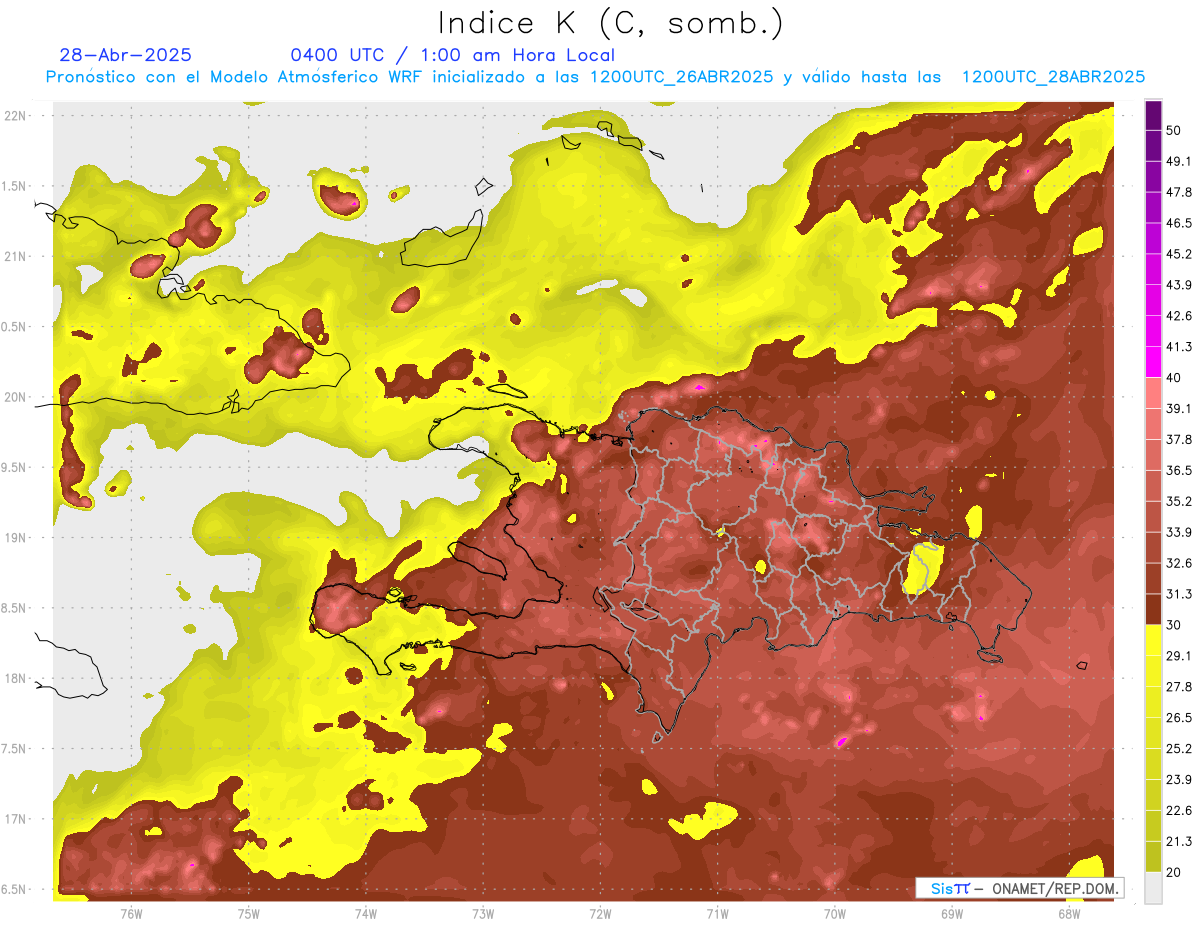Image resolution: width=1200 pixels, height=927 pixels.
Task: Click the gray swatch at the colorbar bottom
Action: pyautogui.click(x=1153, y=886)
